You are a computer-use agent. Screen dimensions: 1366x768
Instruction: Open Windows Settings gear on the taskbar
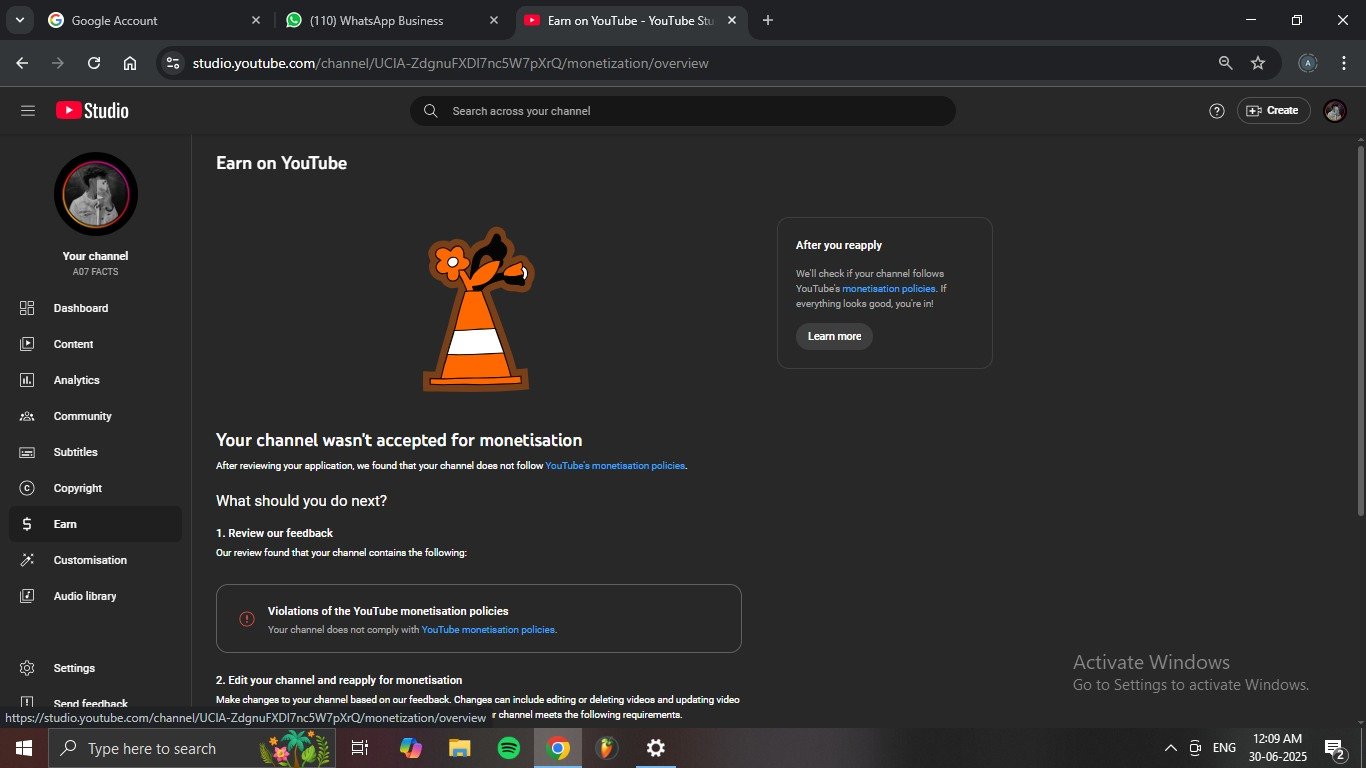pos(655,748)
